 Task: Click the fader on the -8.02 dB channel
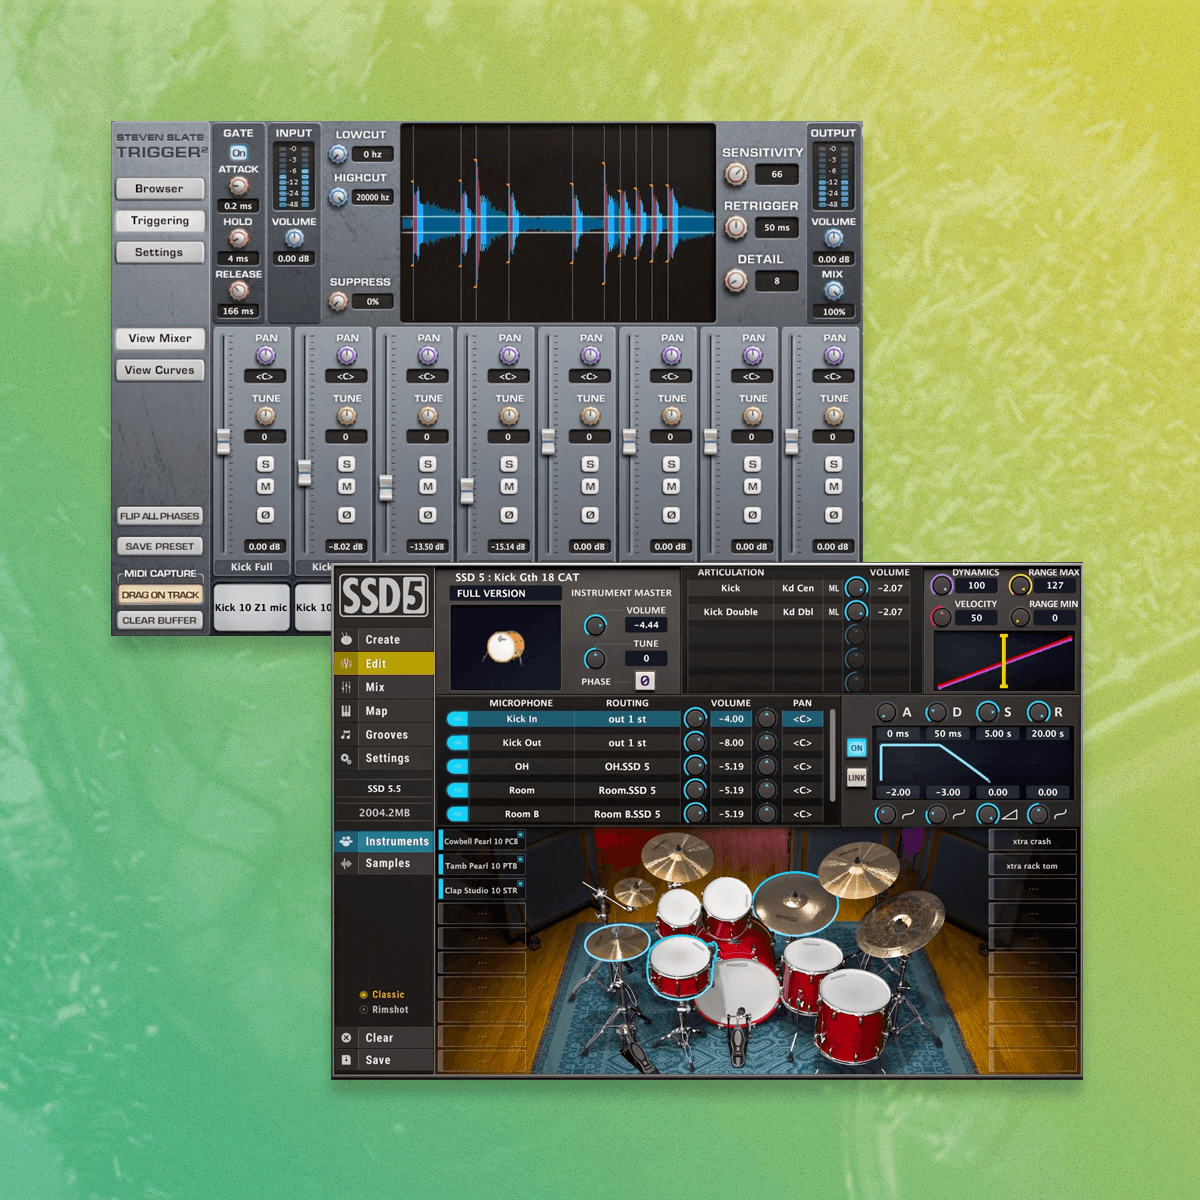point(305,472)
